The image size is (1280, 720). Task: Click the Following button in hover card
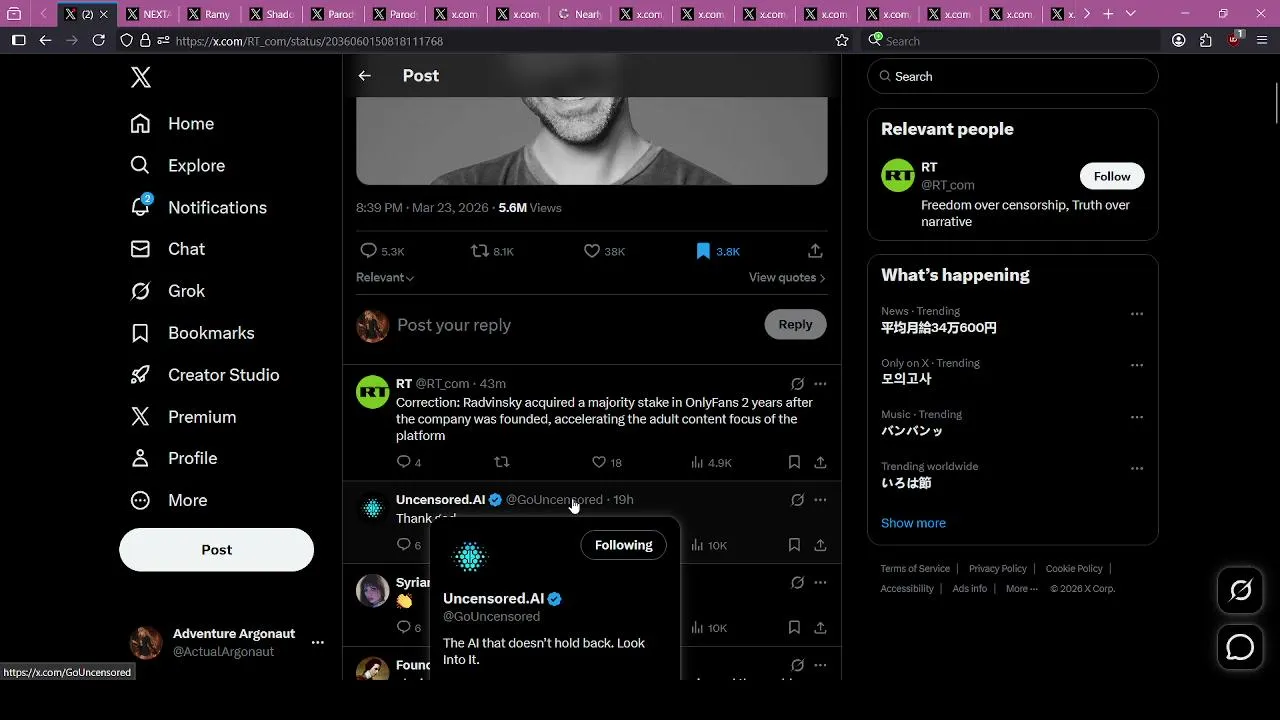623,545
